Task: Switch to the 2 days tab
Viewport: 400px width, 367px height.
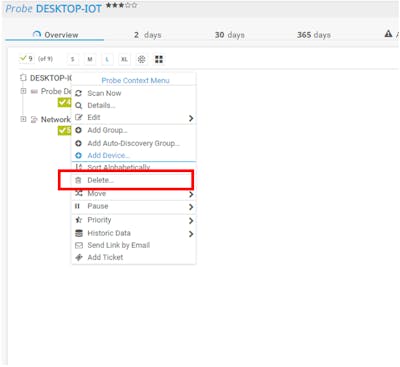Action: (148, 35)
